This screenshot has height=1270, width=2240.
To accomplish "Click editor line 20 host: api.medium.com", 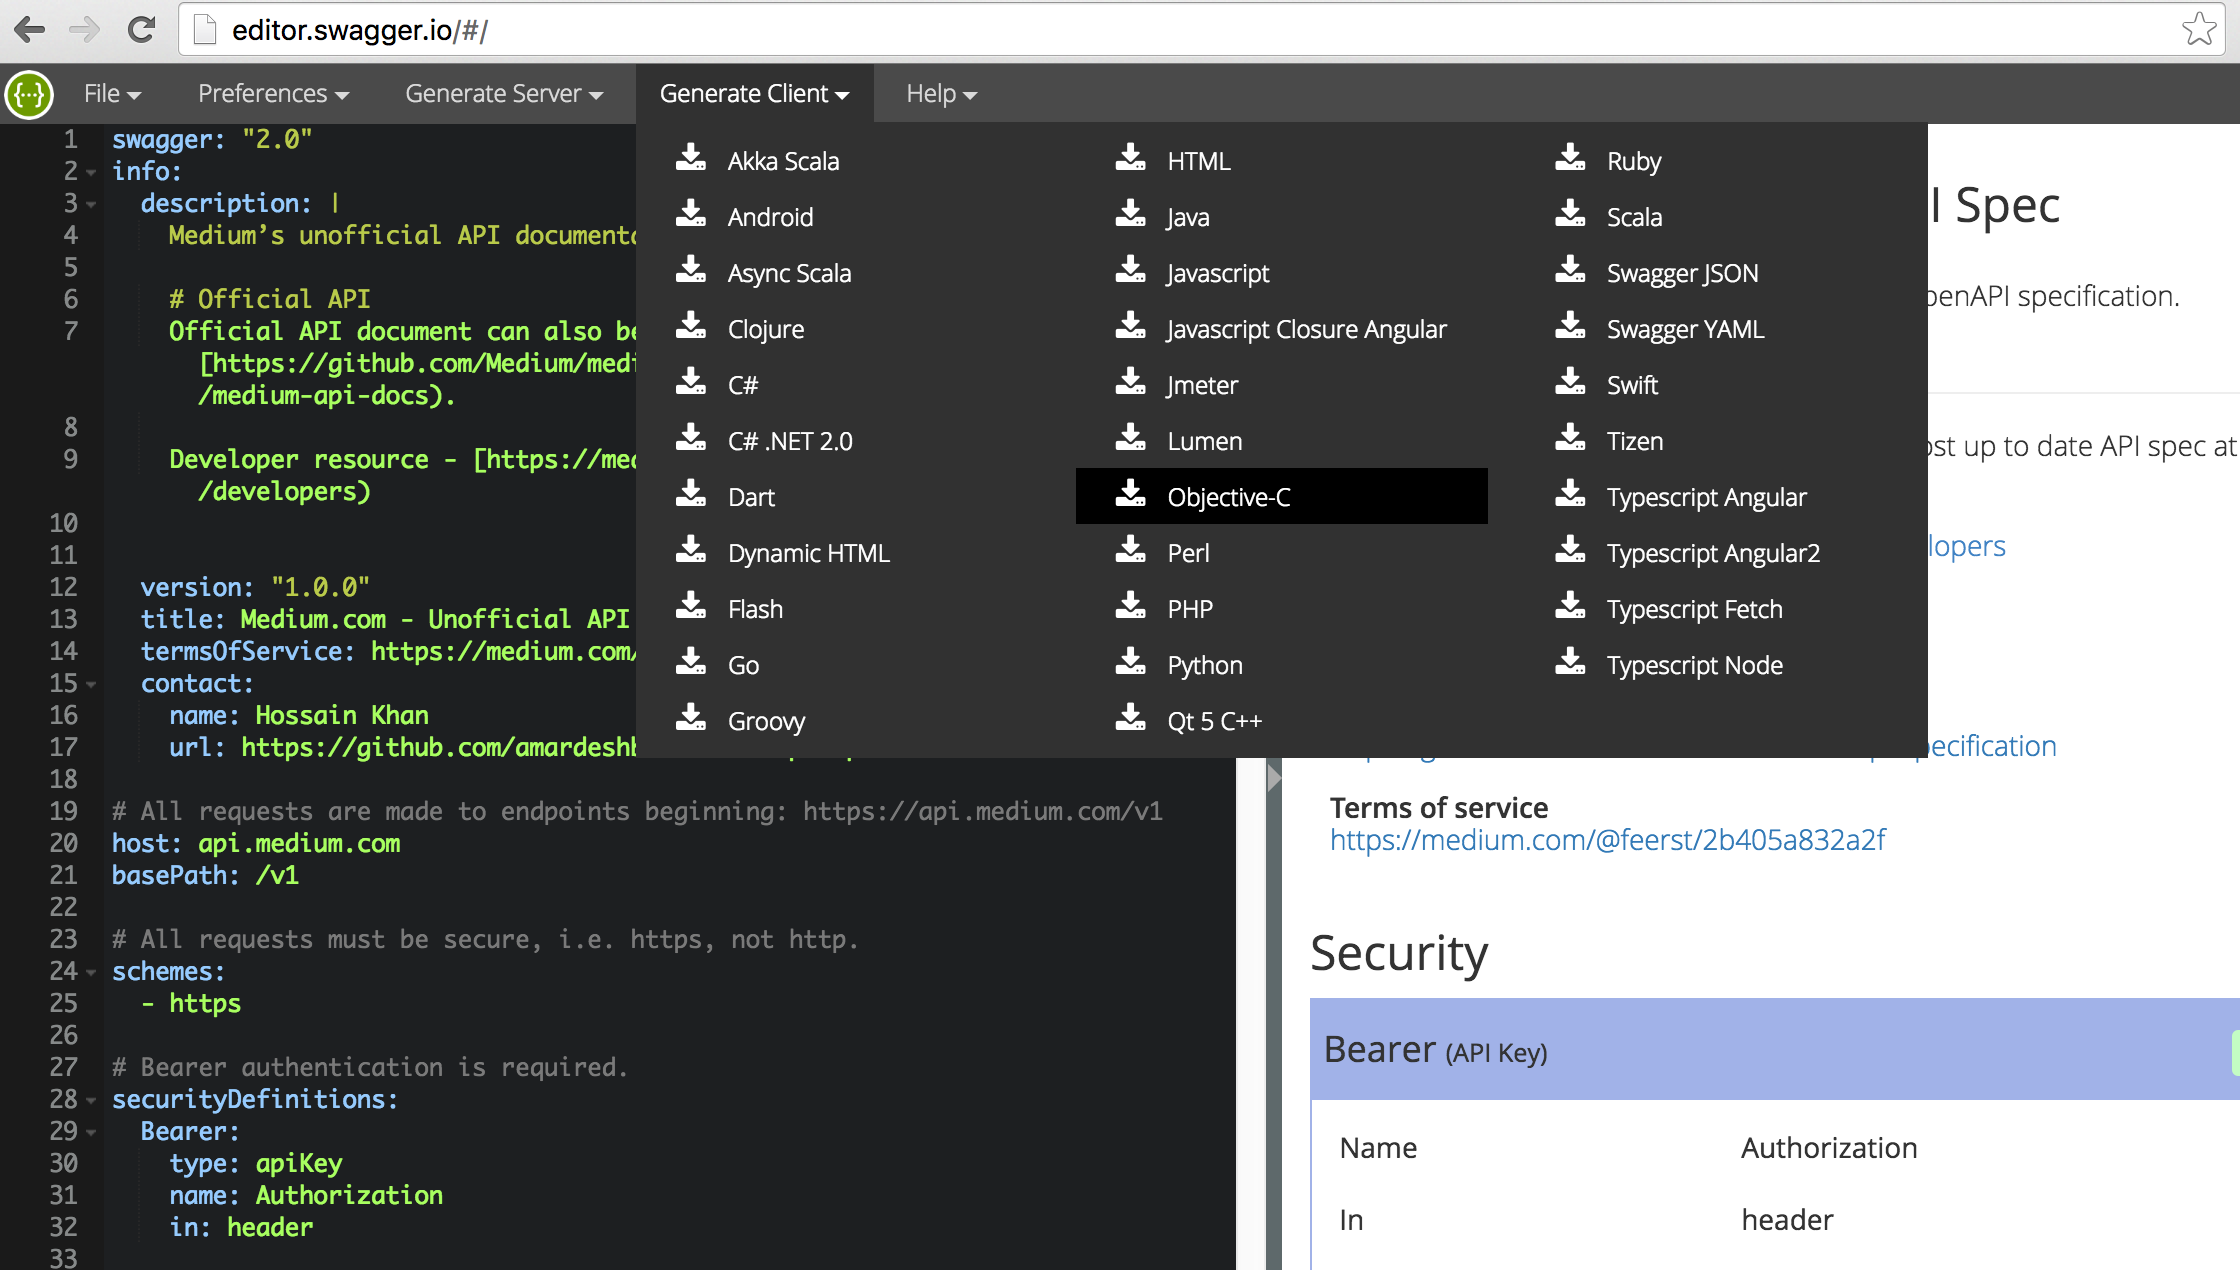I will pyautogui.click(x=256, y=844).
